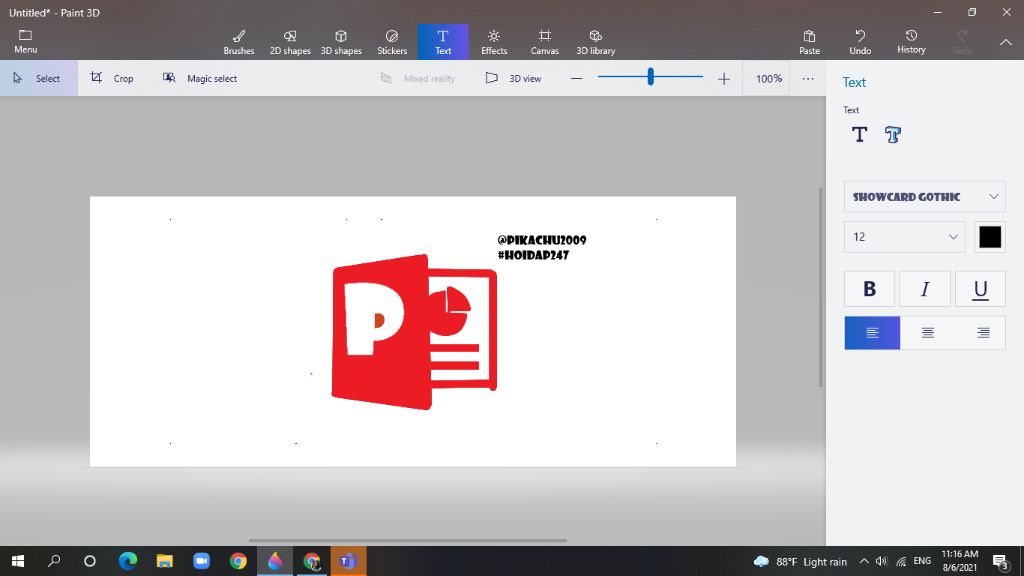Image resolution: width=1024 pixels, height=576 pixels.
Task: Toggle Italic formatting
Action: tap(925, 289)
